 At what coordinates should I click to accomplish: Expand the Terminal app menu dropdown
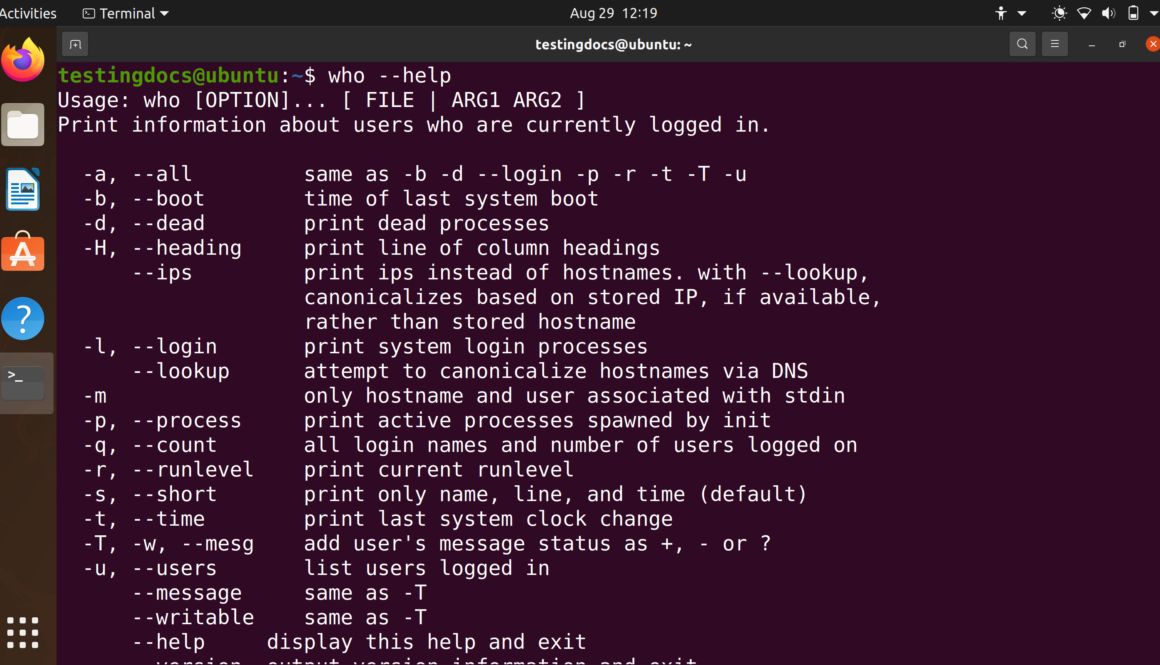(126, 13)
